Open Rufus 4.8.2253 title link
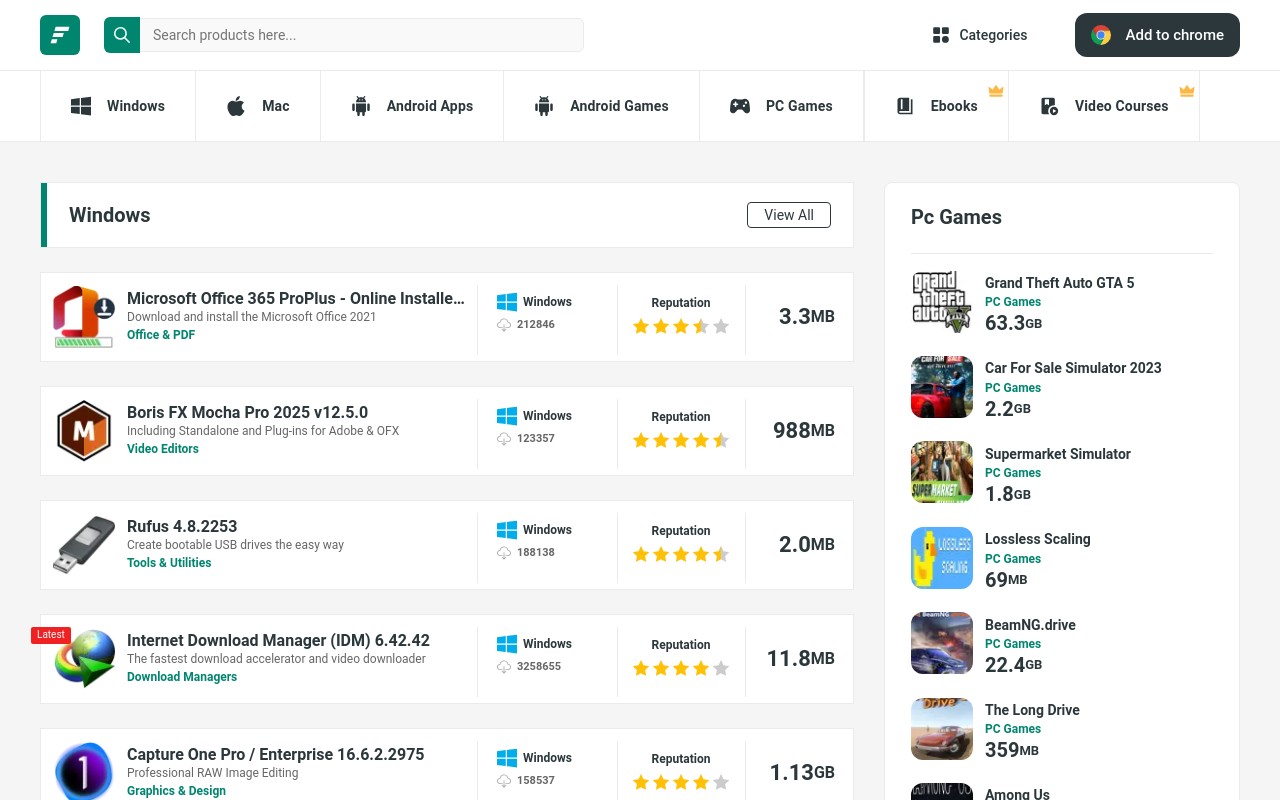This screenshot has height=800, width=1280. pyautogui.click(x=182, y=526)
